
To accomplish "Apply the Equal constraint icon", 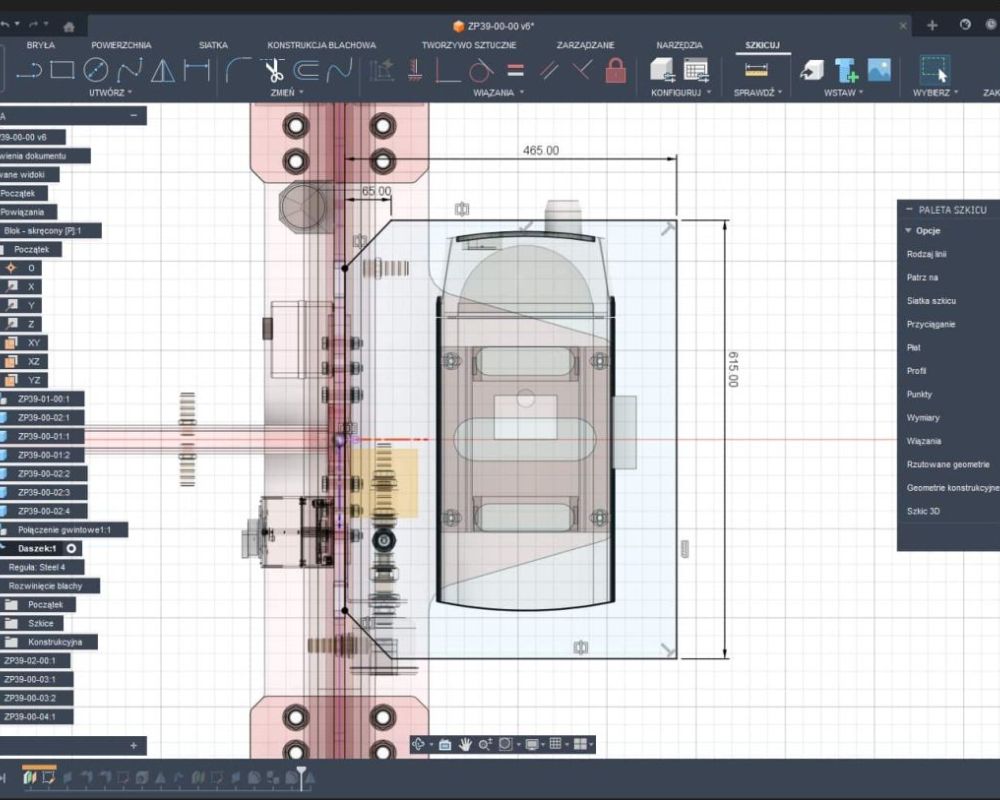I will tap(515, 70).
